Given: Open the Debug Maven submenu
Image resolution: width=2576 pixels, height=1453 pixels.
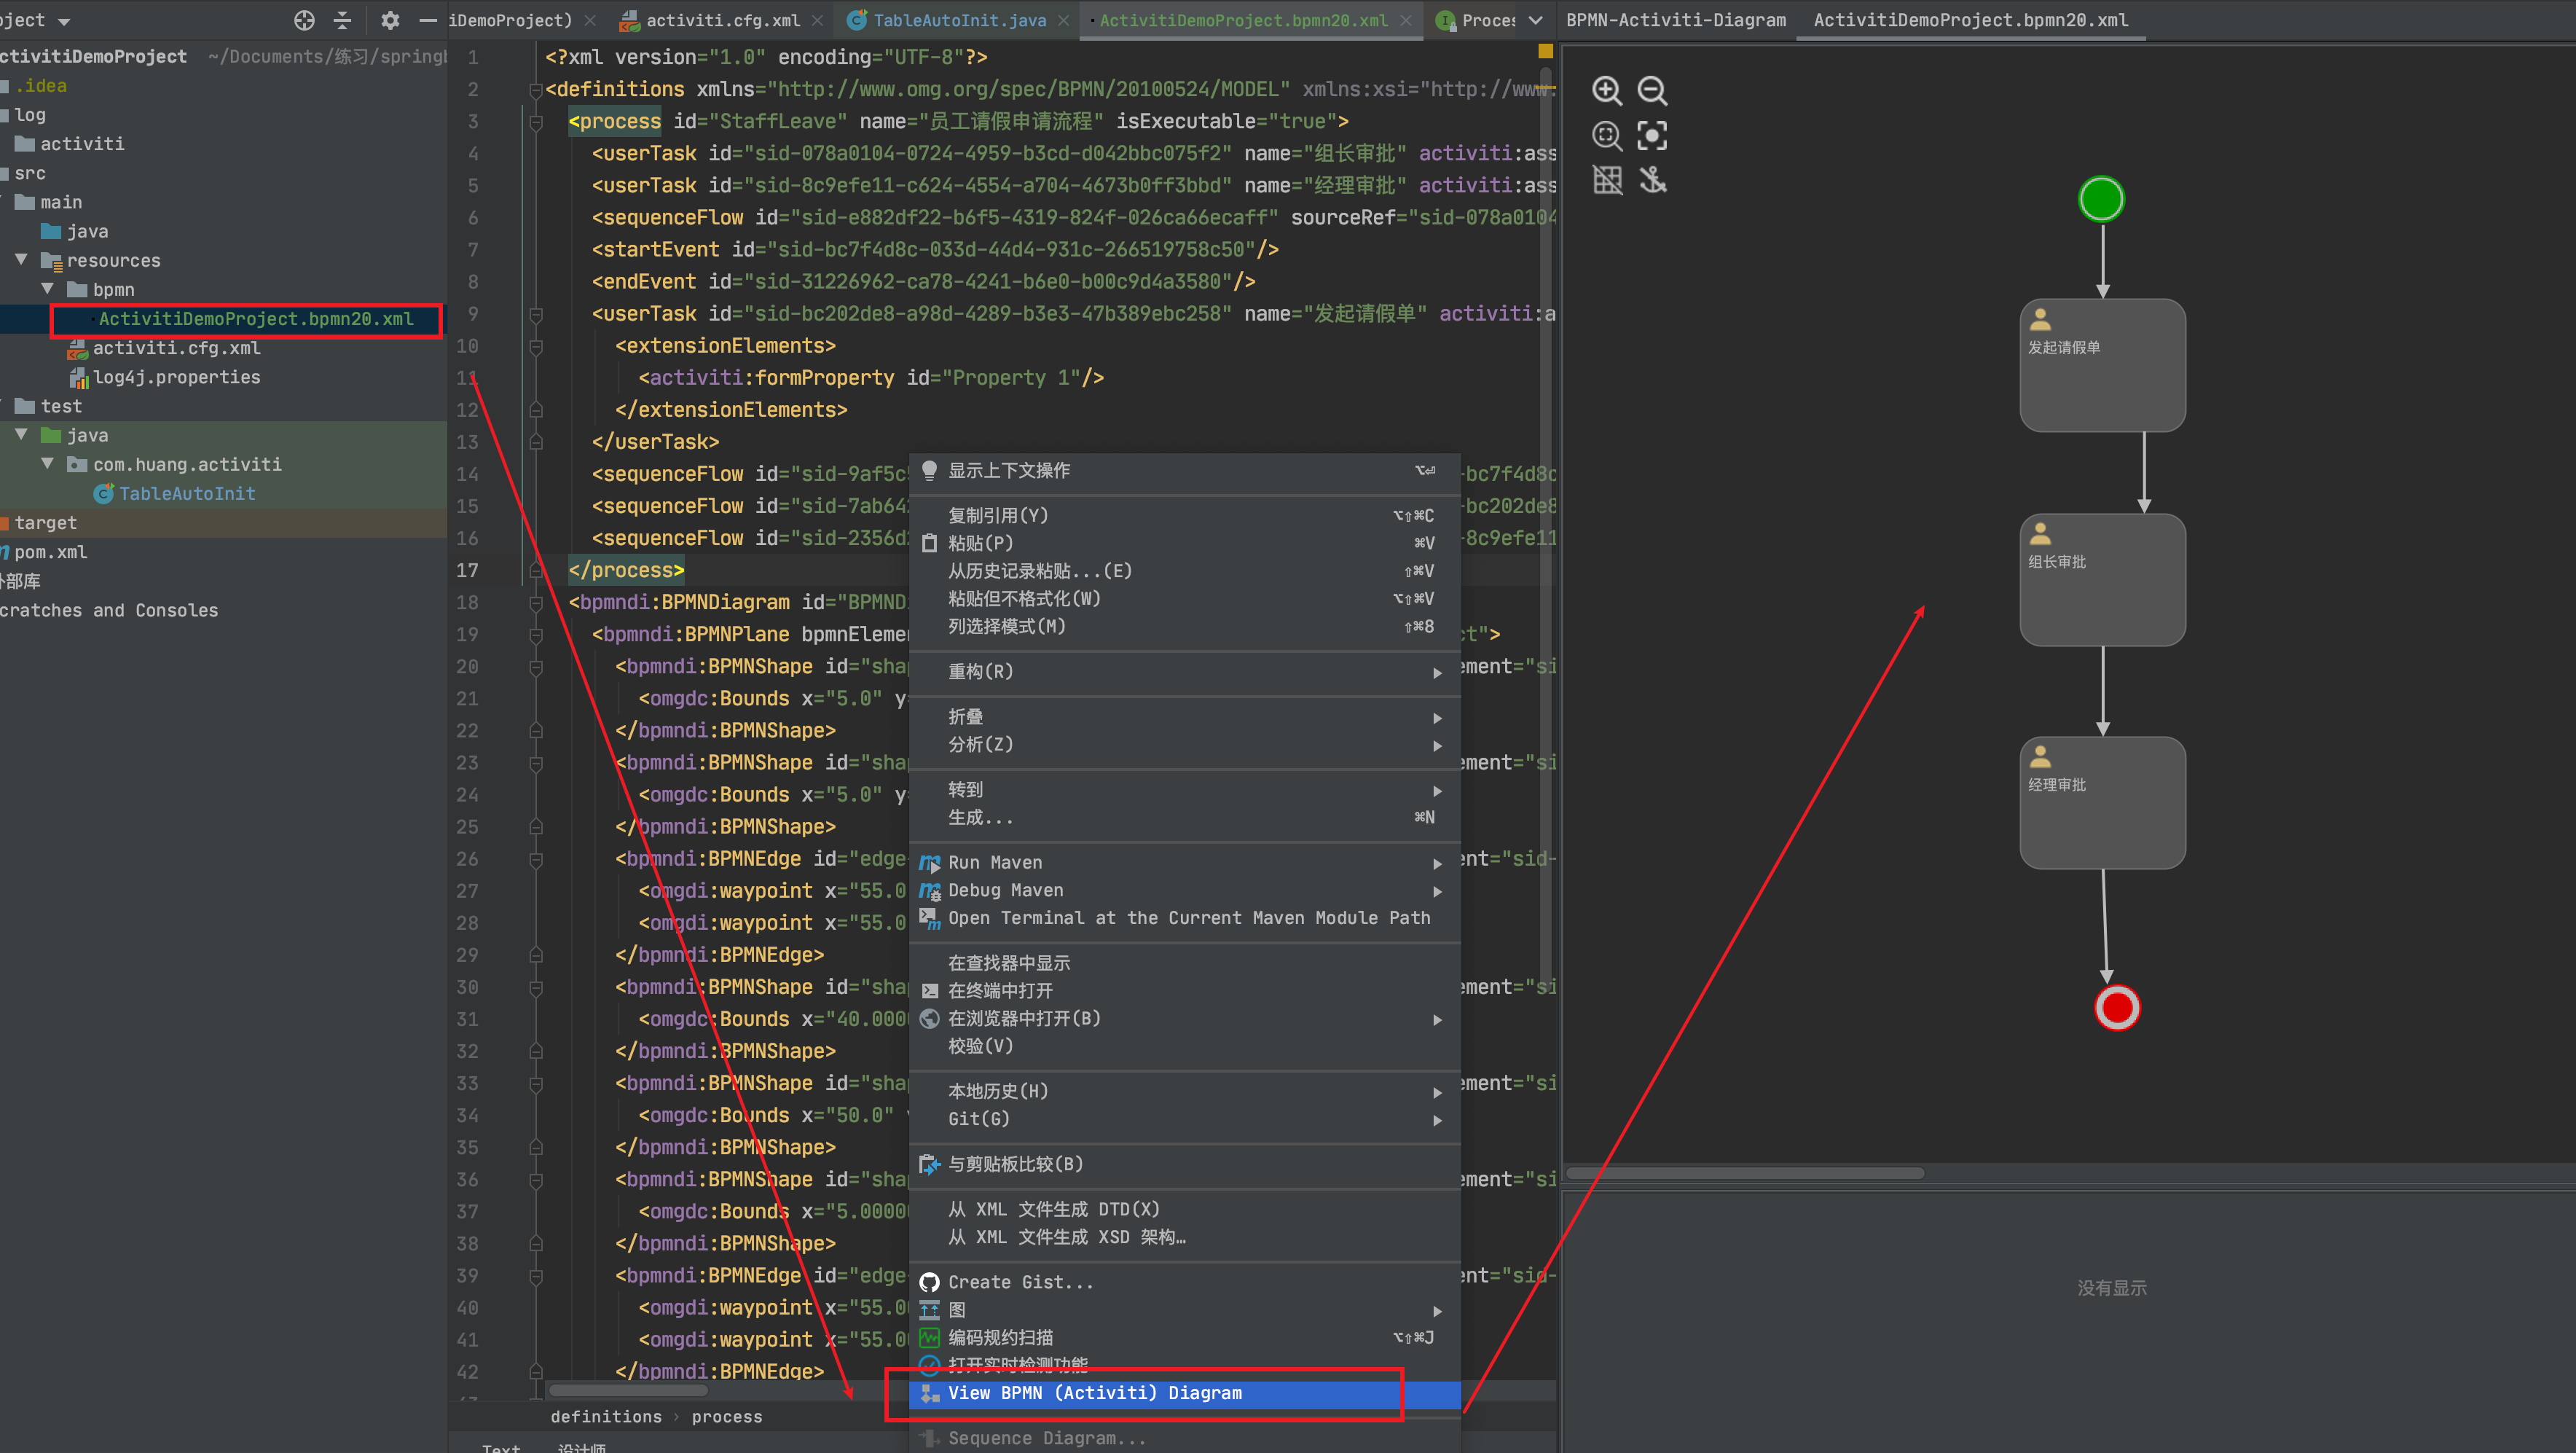Looking at the screenshot, I should (1185, 891).
